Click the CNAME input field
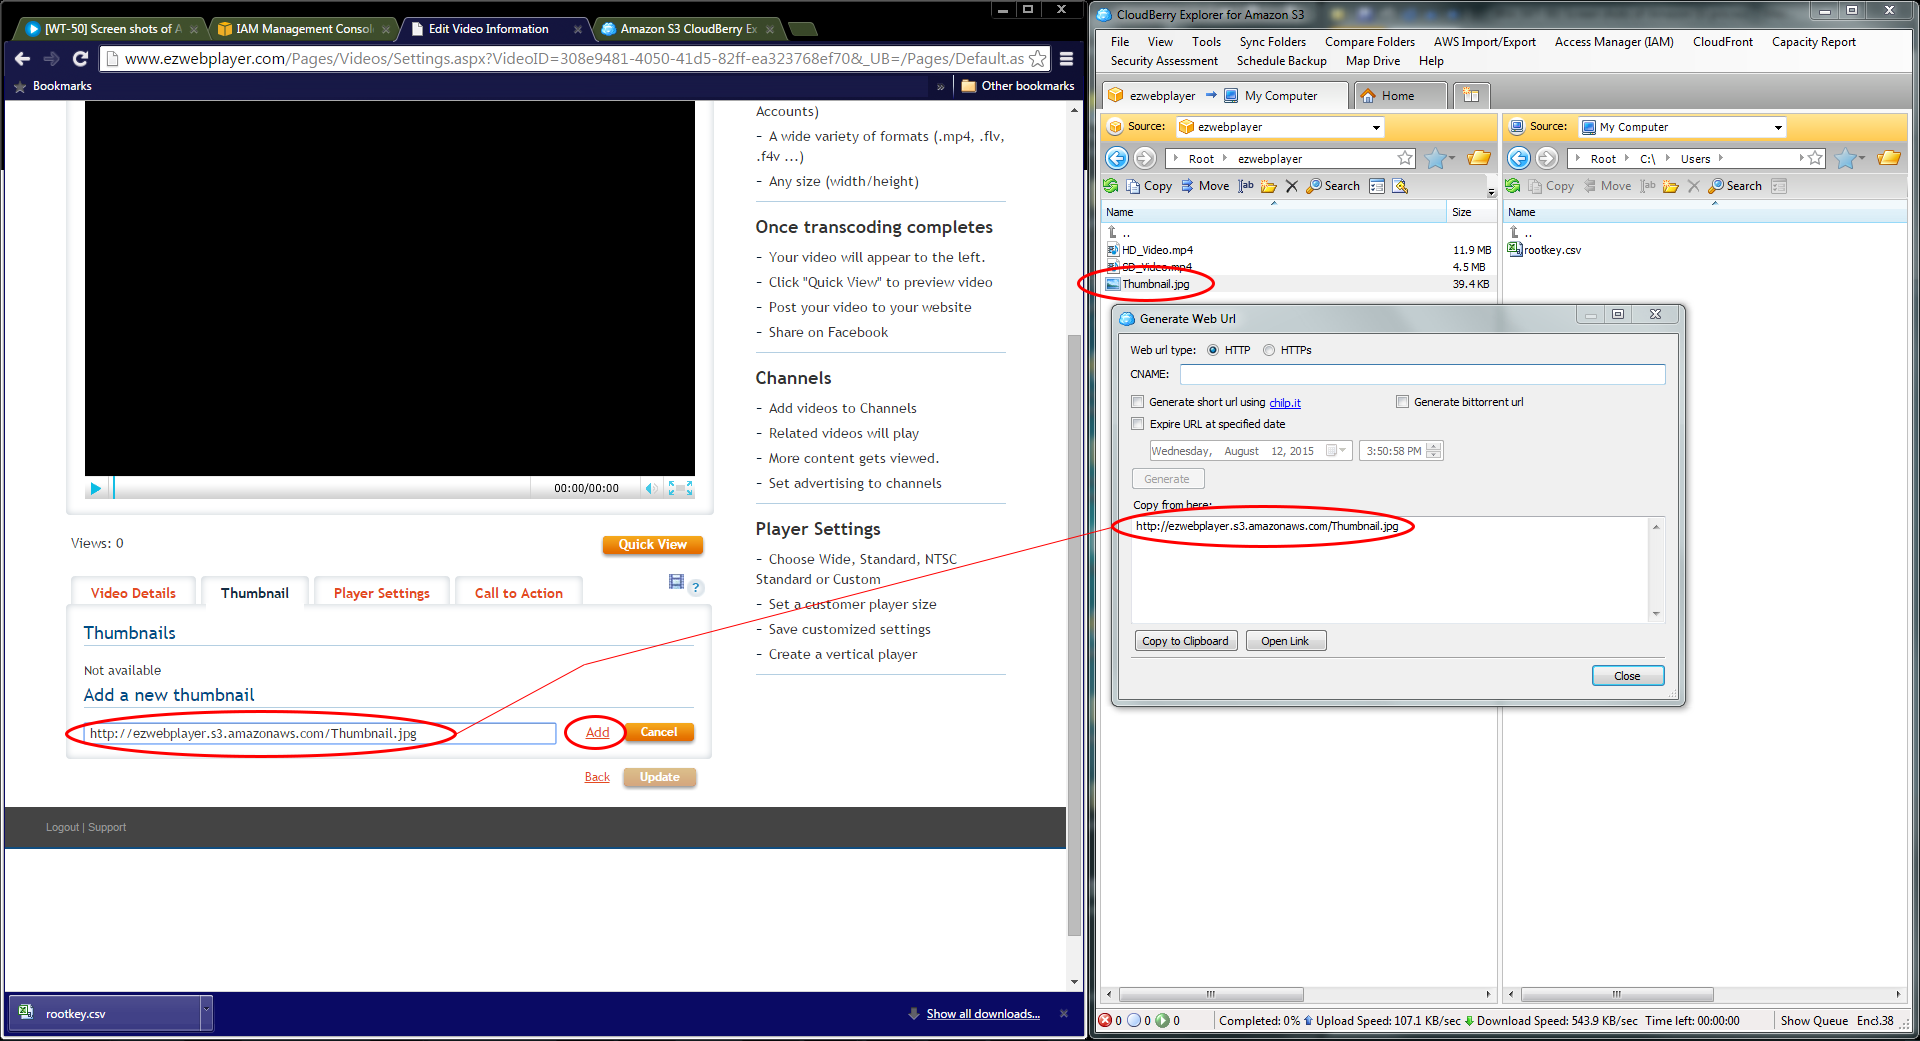1920x1041 pixels. point(1422,374)
